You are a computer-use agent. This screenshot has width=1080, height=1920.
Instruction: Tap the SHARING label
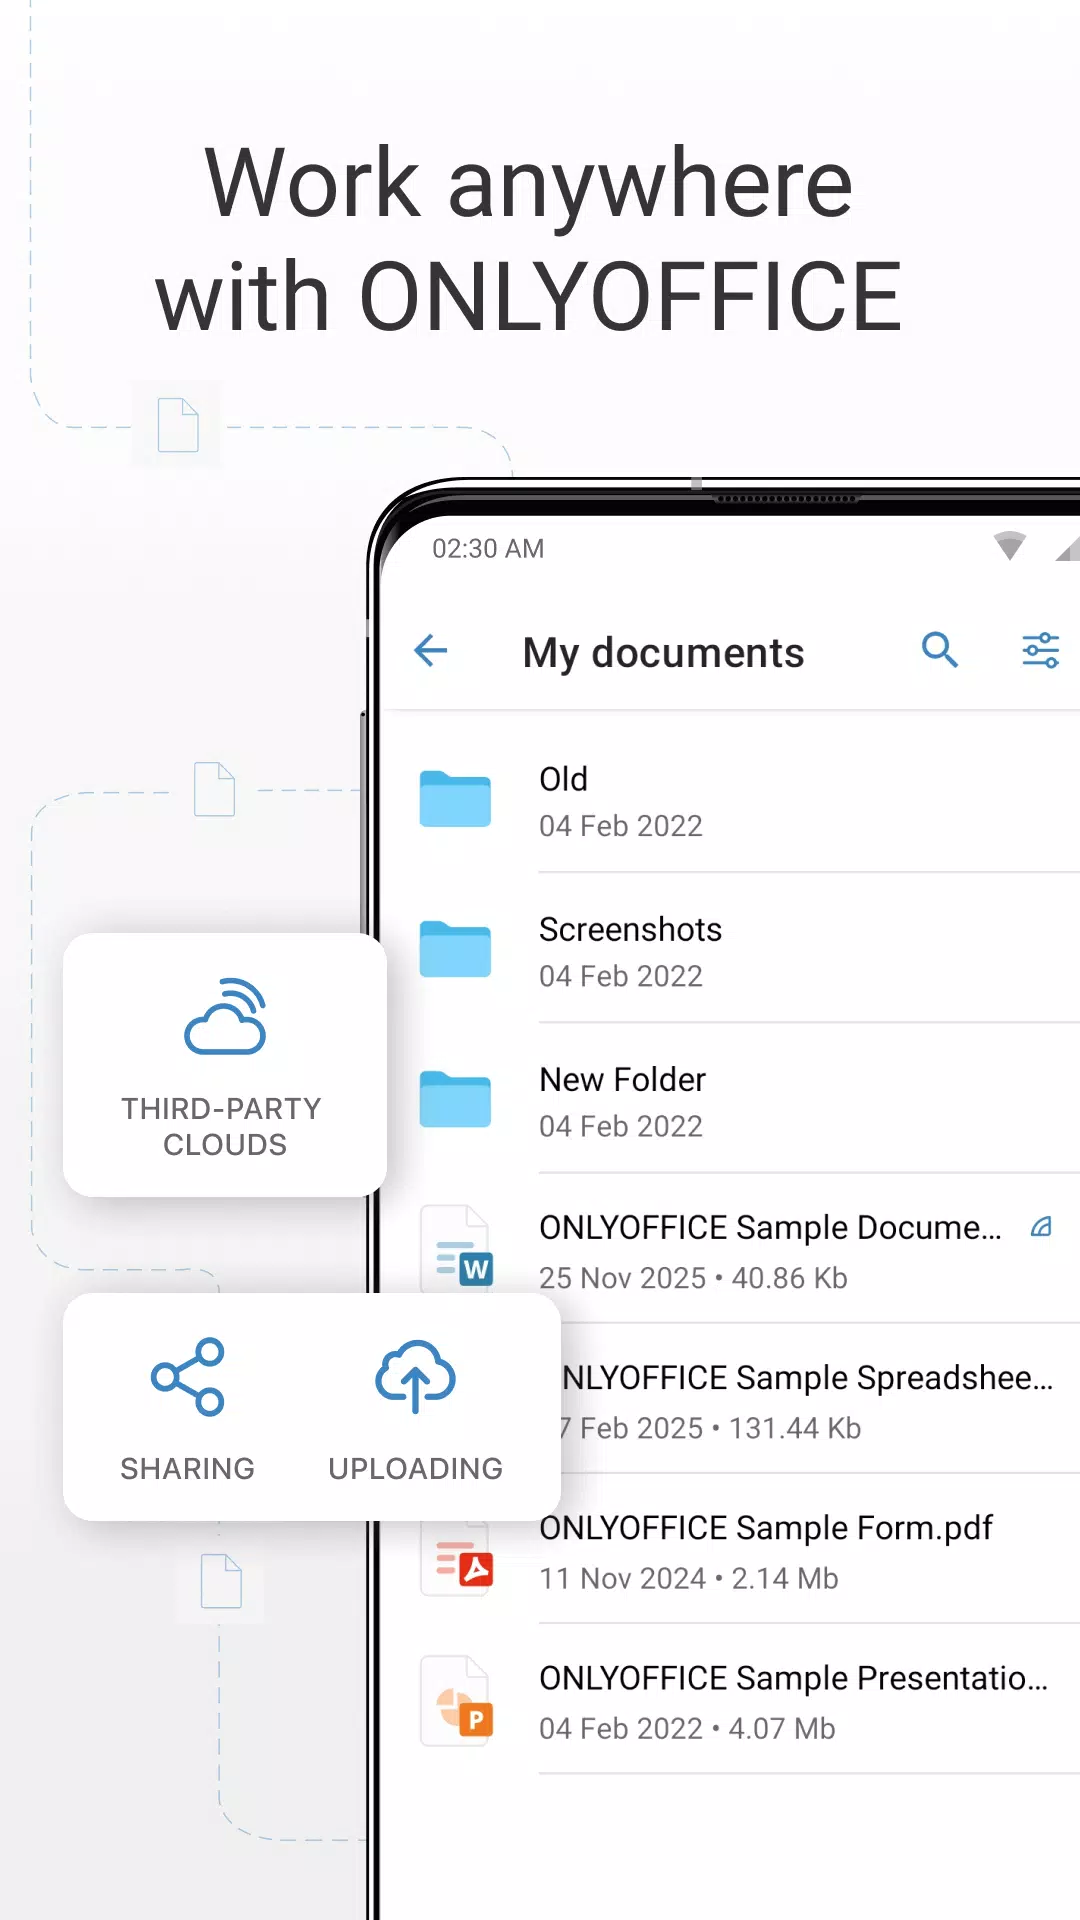188,1468
